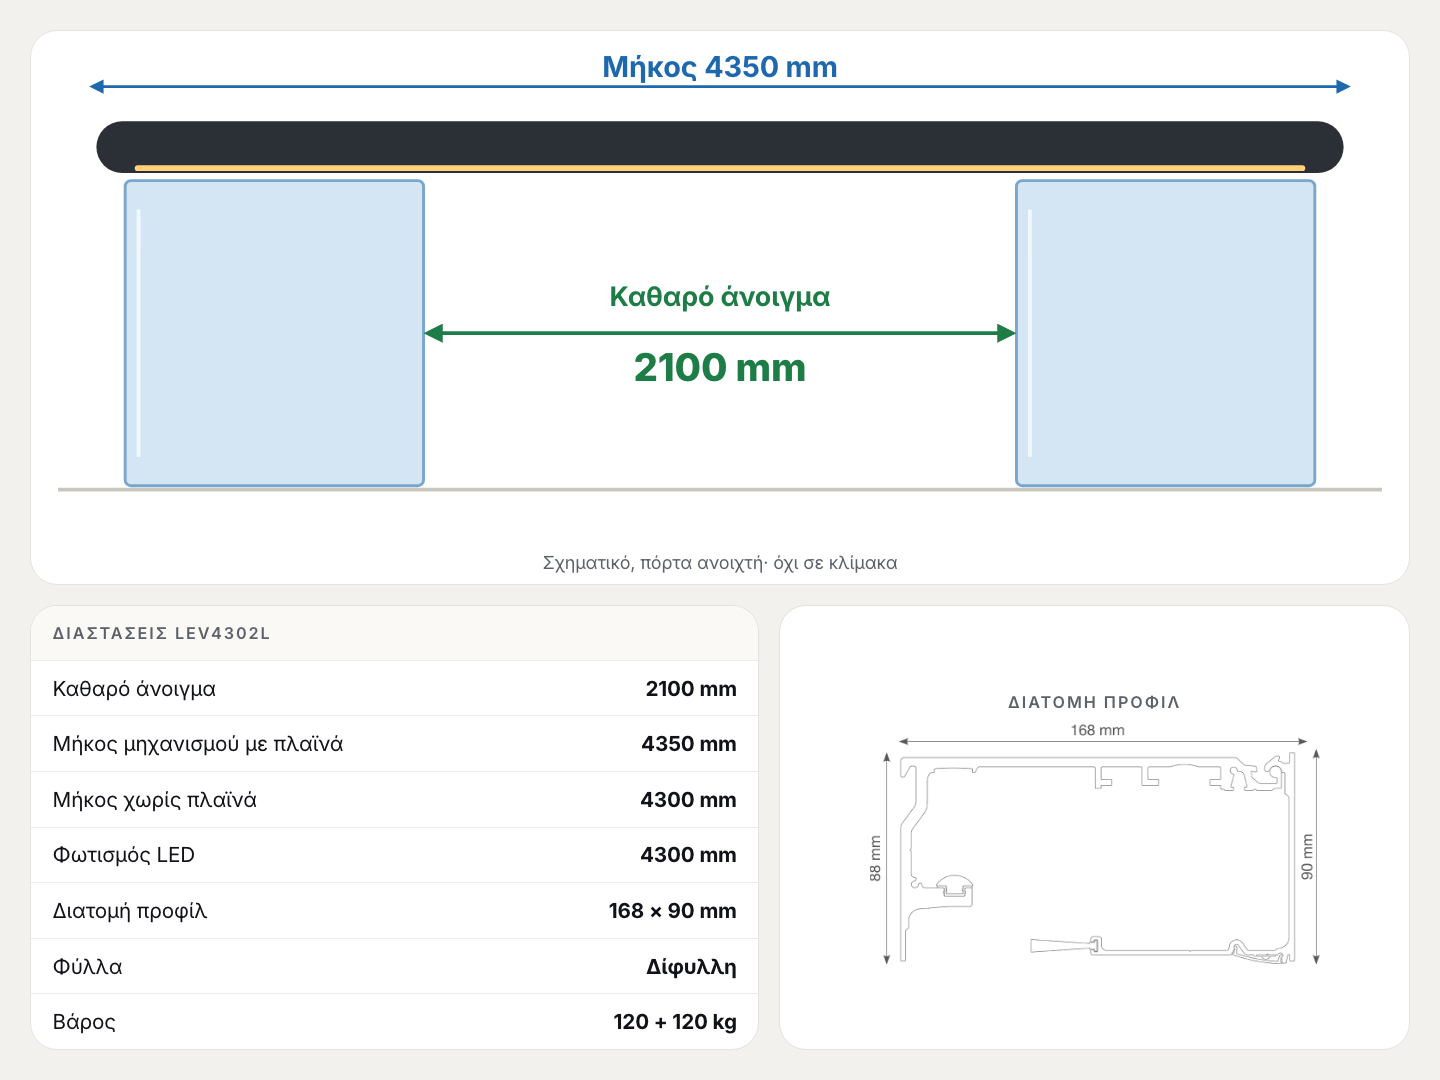Screen dimensions: 1440x1080
Task: Select the vertical "88 mm" dimension label
Action: click(x=876, y=858)
